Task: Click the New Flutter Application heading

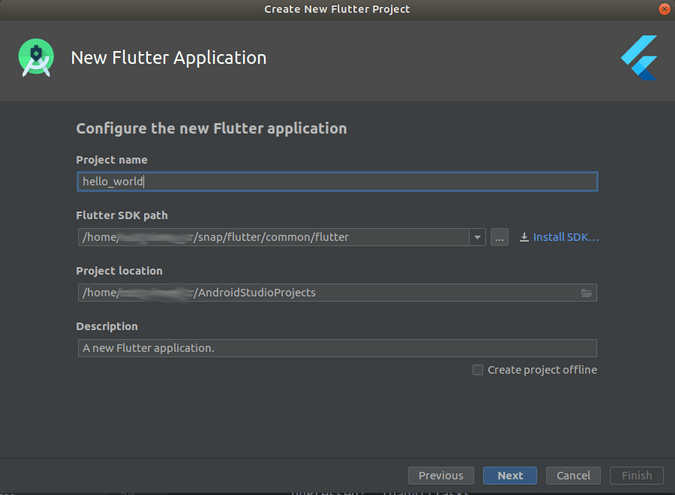Action: click(168, 58)
